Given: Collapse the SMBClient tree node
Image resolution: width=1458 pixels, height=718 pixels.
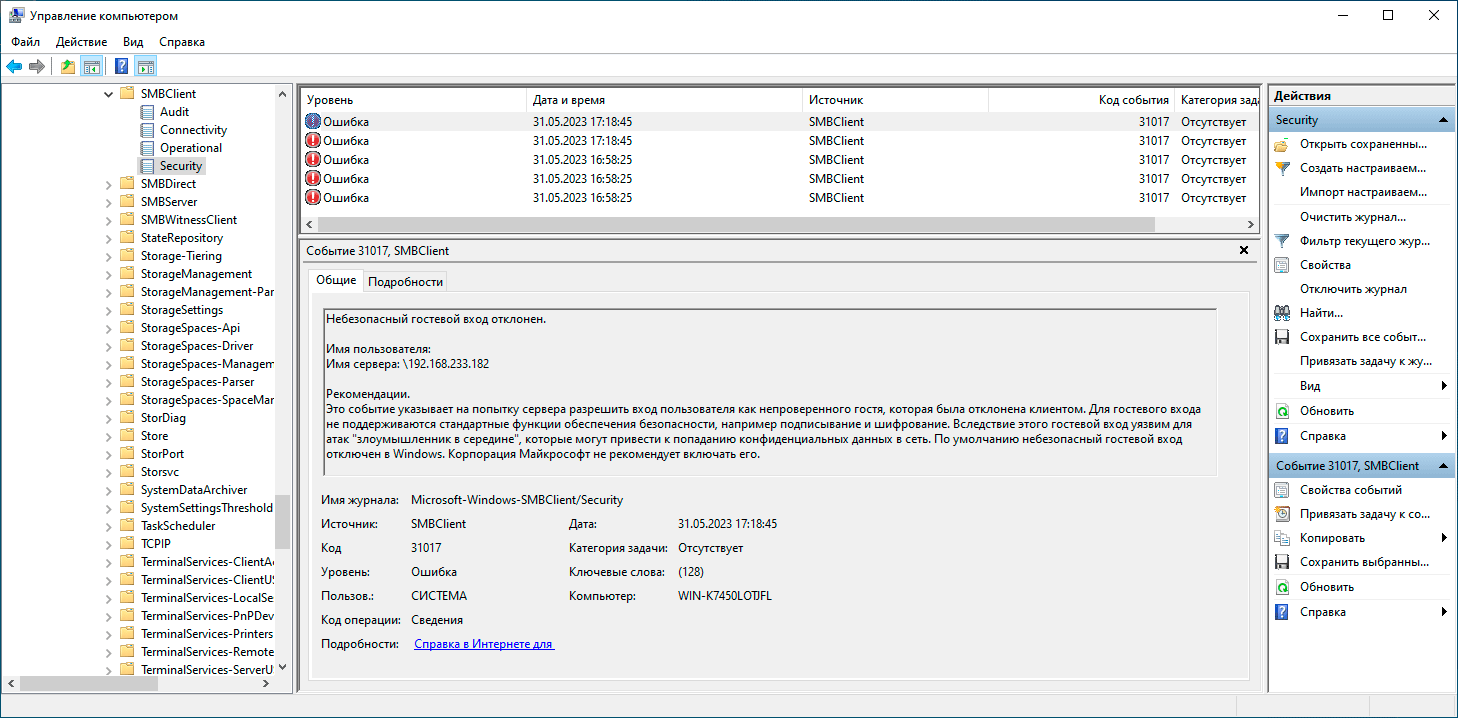Looking at the screenshot, I should click(109, 94).
